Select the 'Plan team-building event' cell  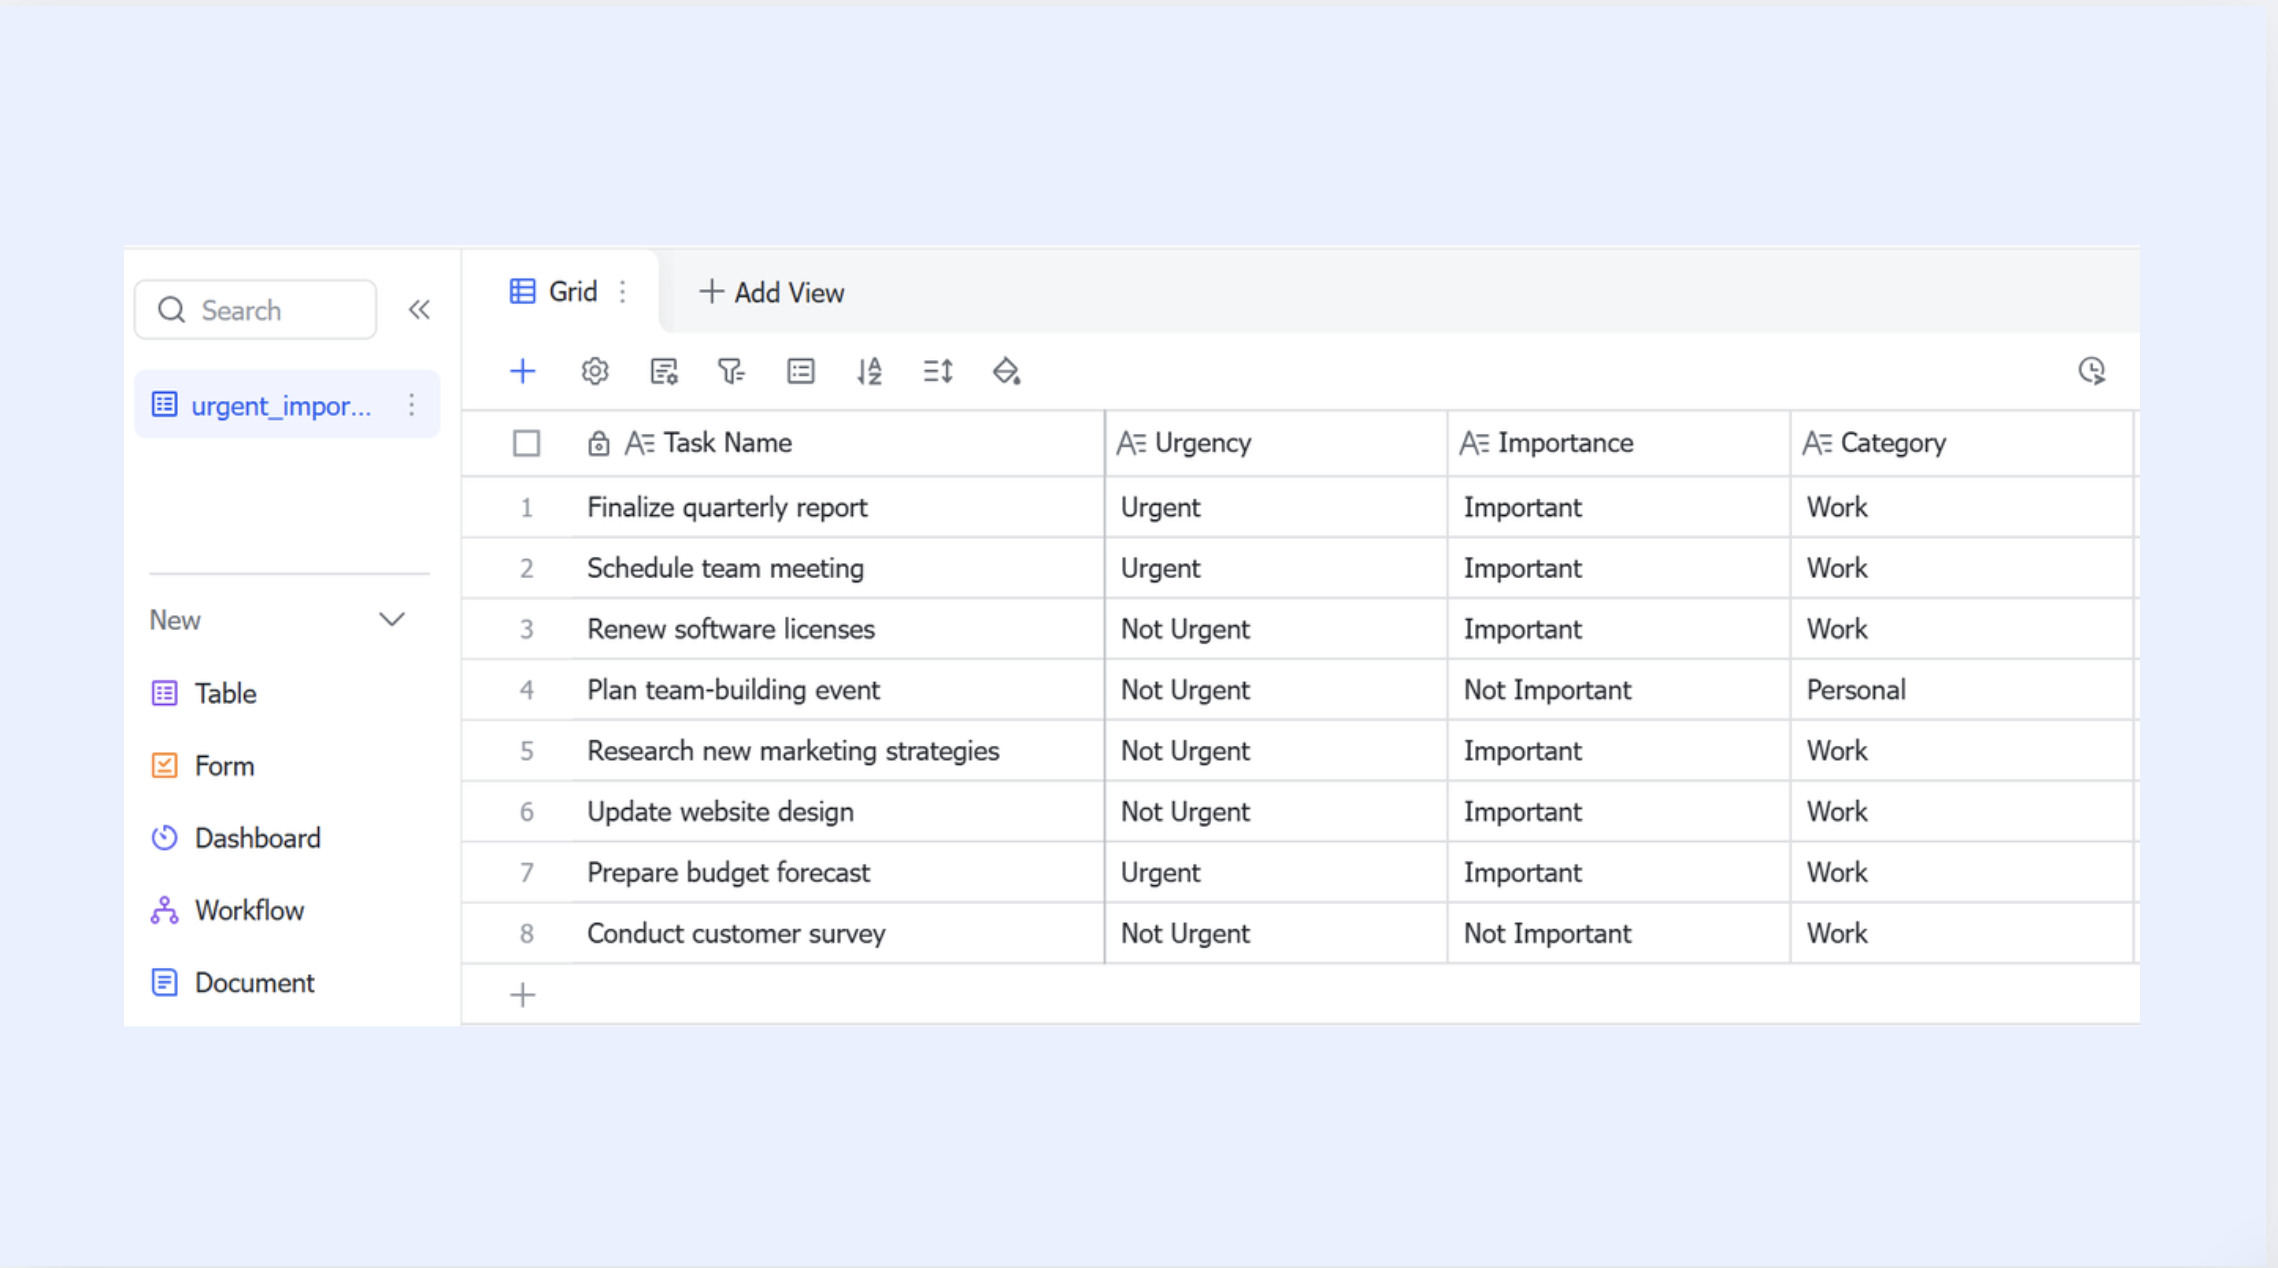[837, 690]
